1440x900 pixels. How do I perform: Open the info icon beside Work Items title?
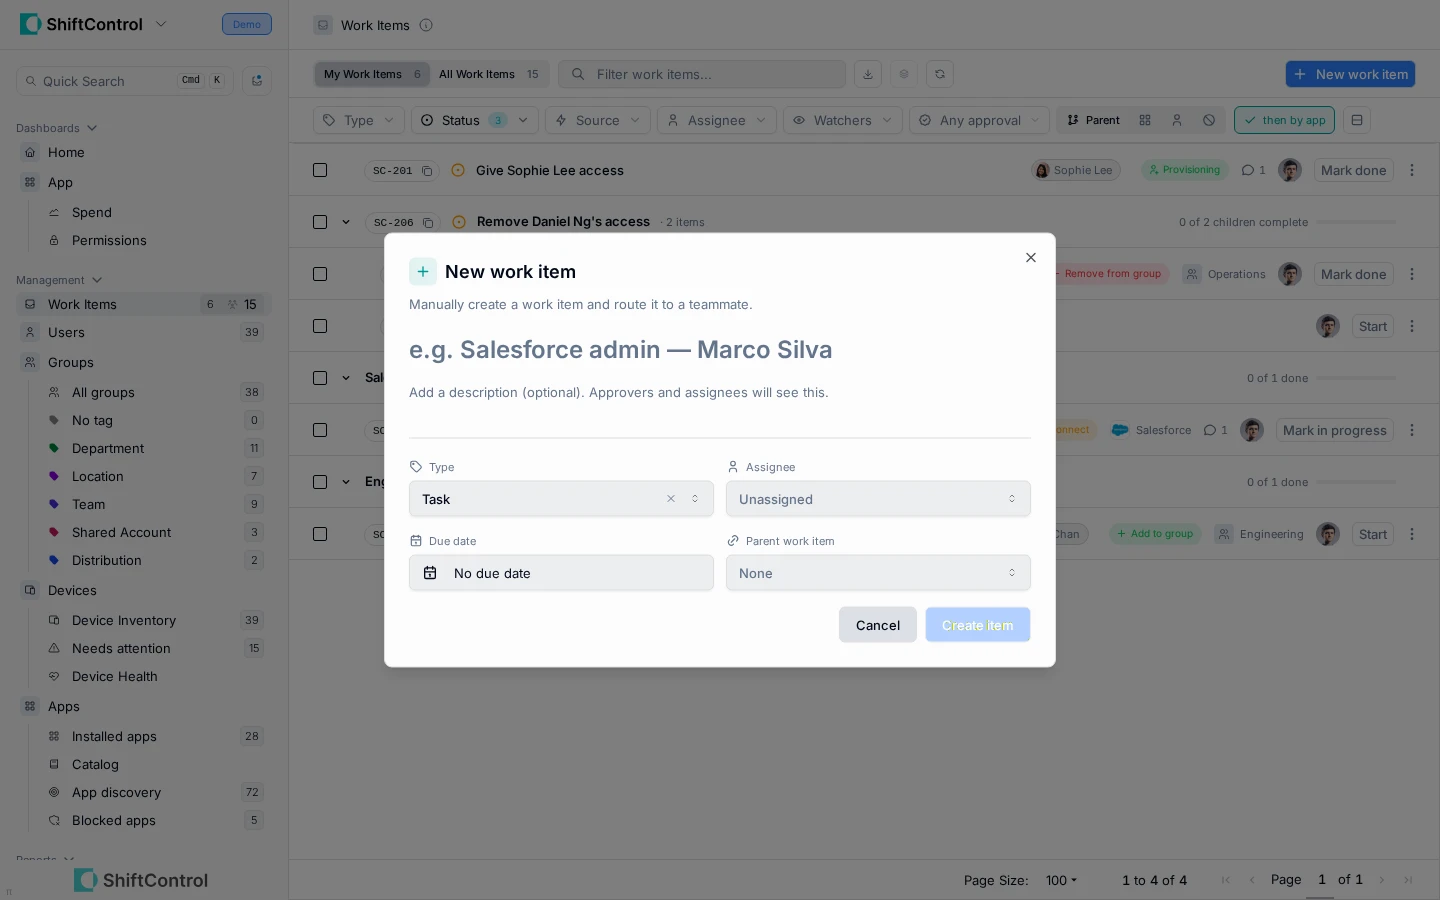point(426,25)
